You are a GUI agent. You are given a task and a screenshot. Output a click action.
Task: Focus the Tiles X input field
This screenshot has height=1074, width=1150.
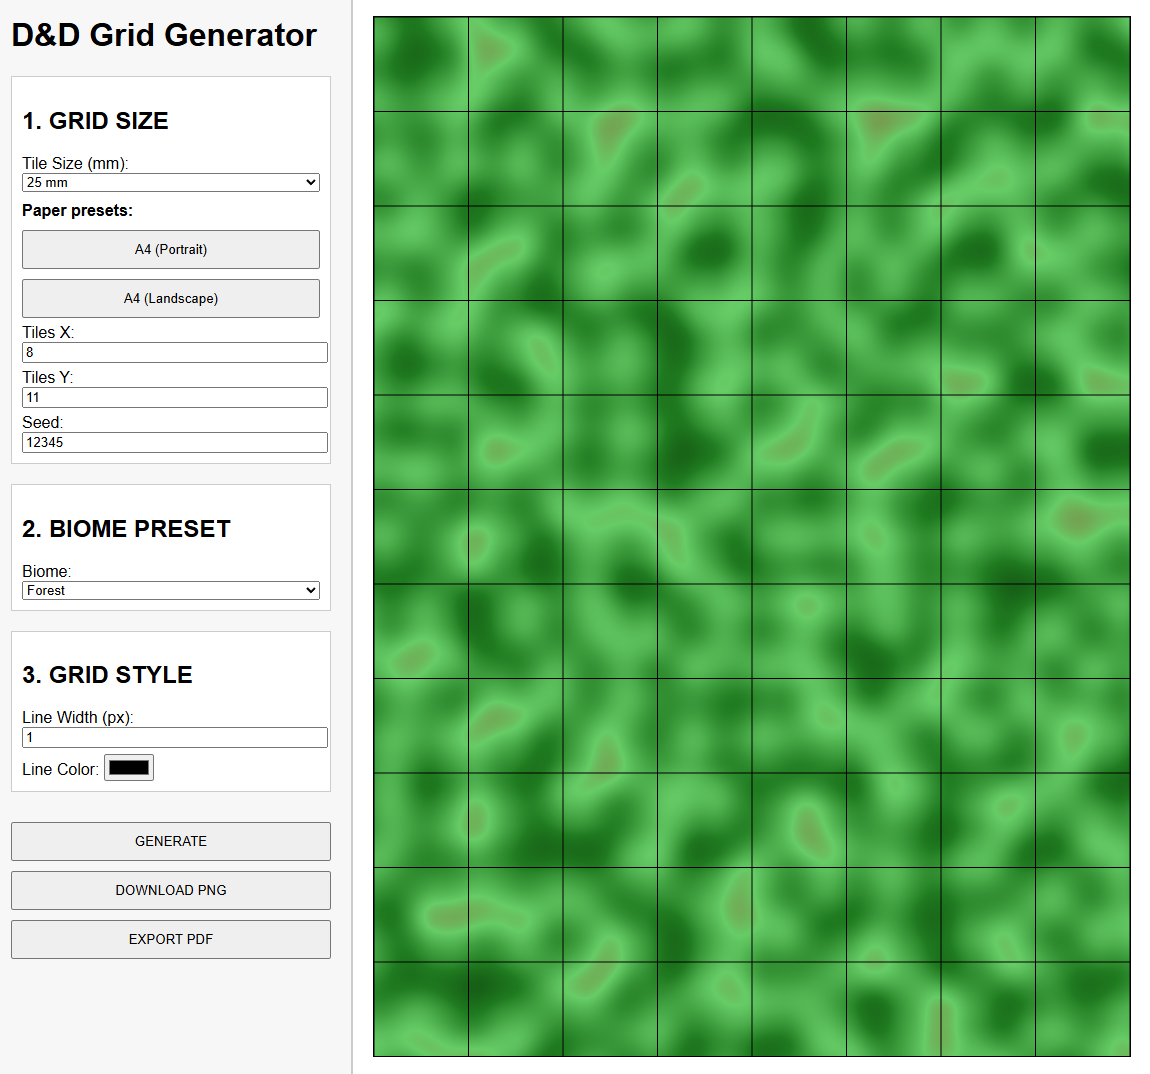click(x=174, y=352)
